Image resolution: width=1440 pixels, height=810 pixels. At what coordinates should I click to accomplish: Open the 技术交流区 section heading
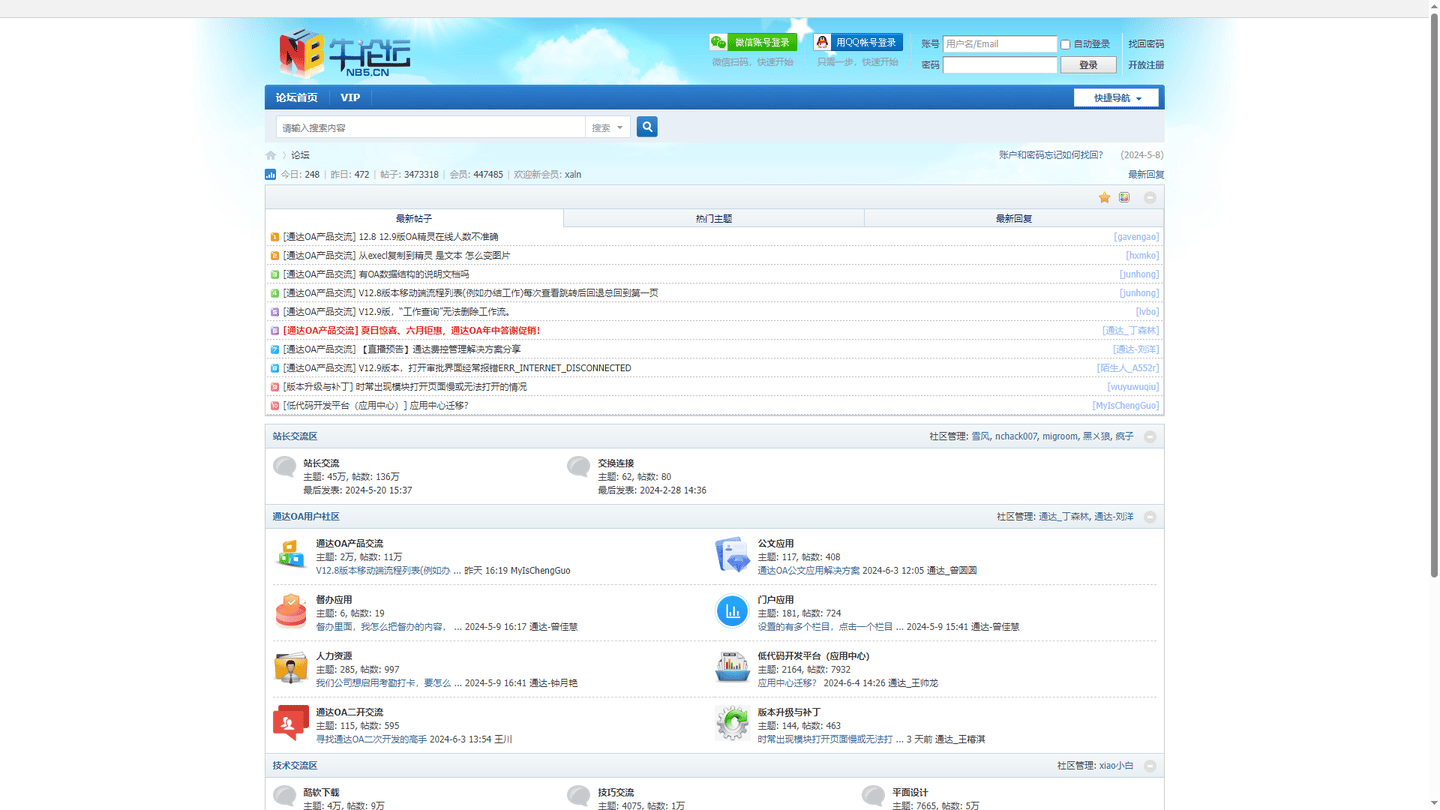tap(295, 766)
